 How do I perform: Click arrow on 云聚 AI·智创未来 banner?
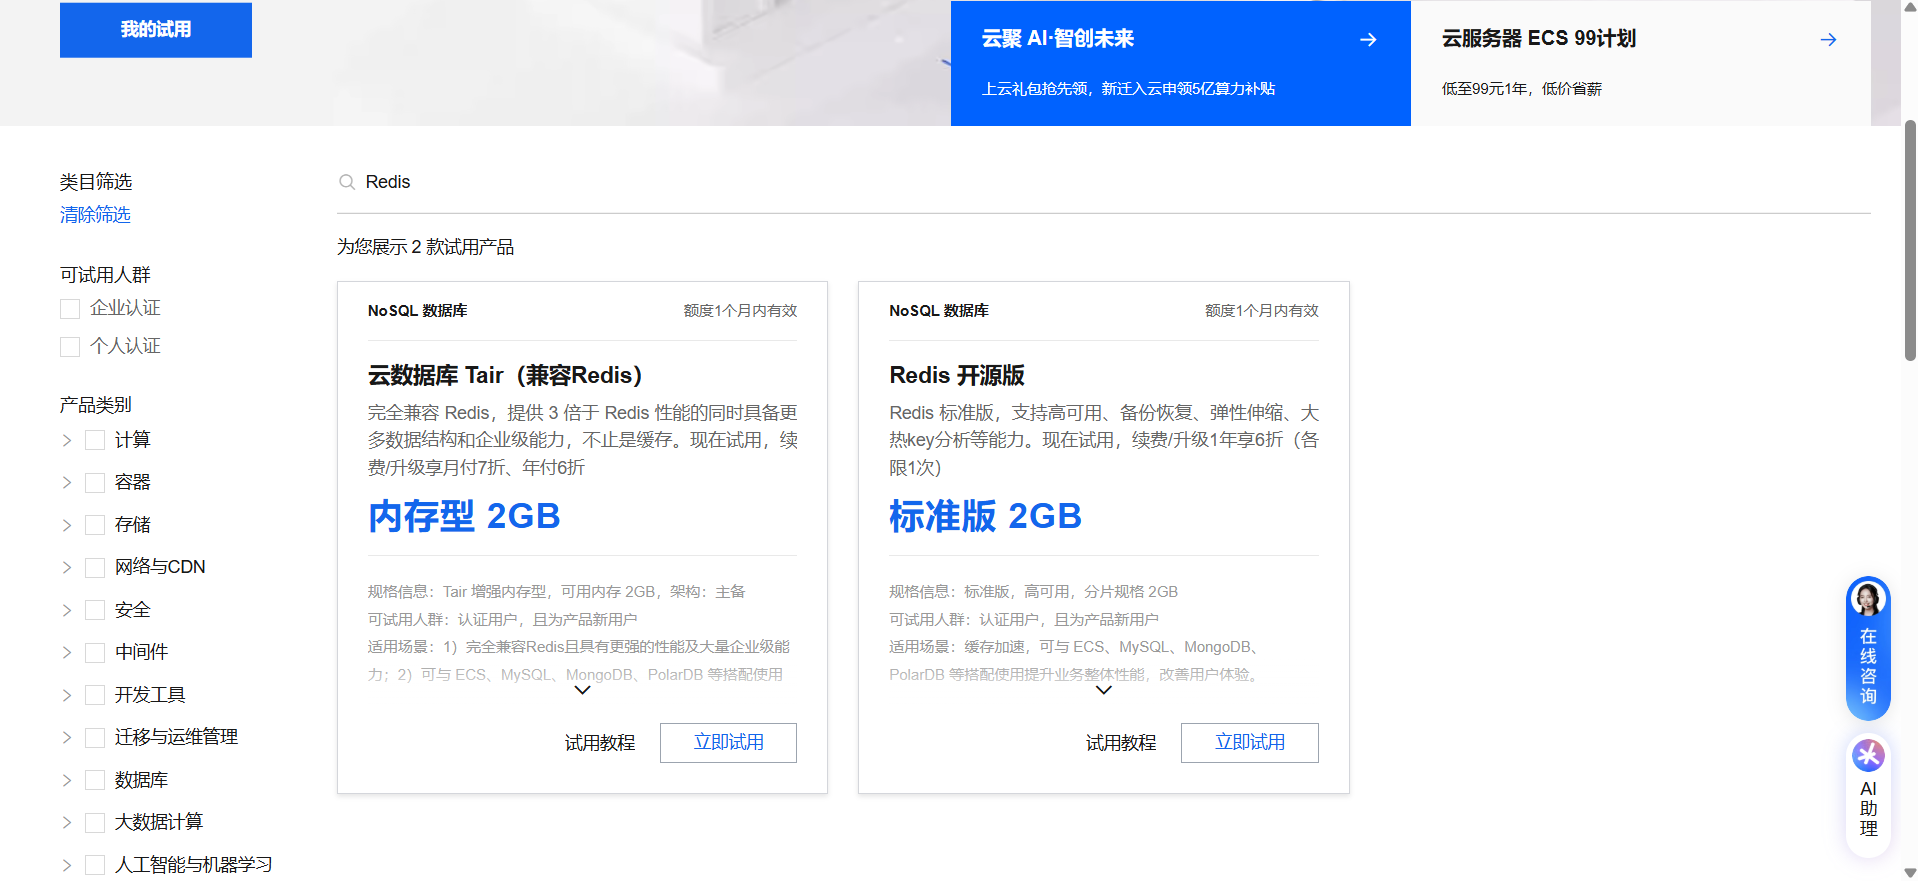pos(1369,39)
